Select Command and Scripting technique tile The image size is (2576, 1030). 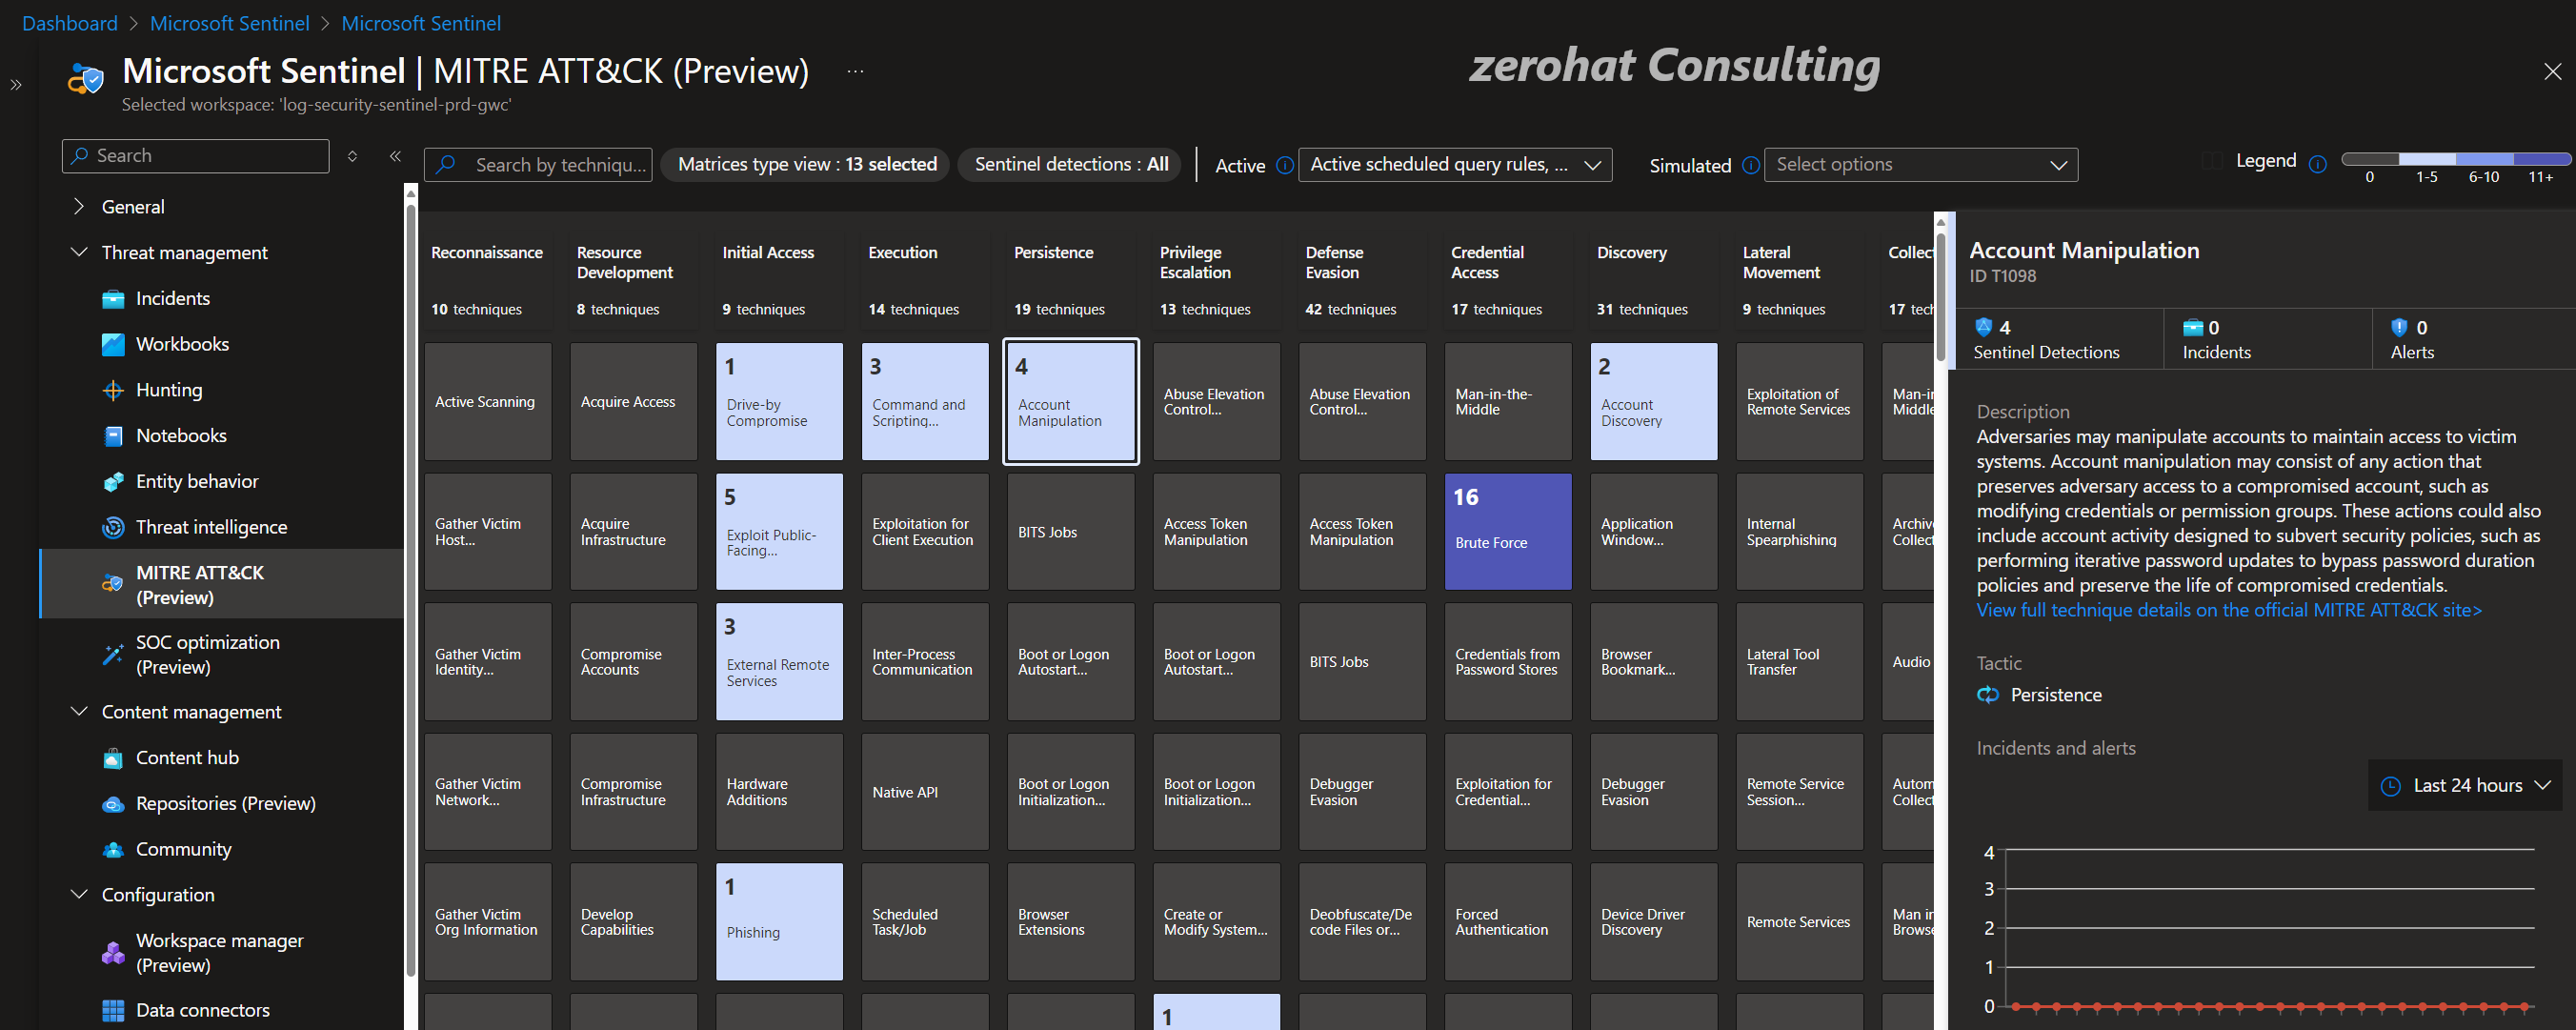coord(925,402)
